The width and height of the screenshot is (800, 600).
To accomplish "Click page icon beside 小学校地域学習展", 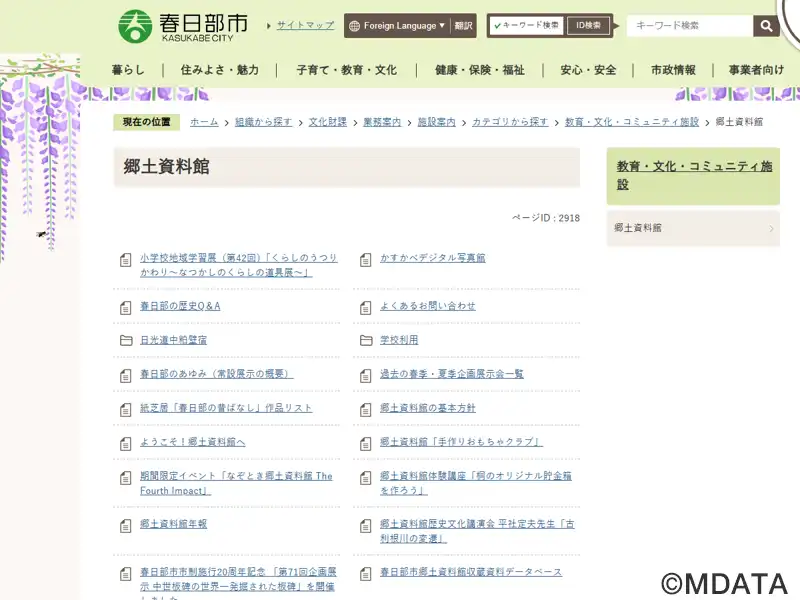I will coord(126,260).
